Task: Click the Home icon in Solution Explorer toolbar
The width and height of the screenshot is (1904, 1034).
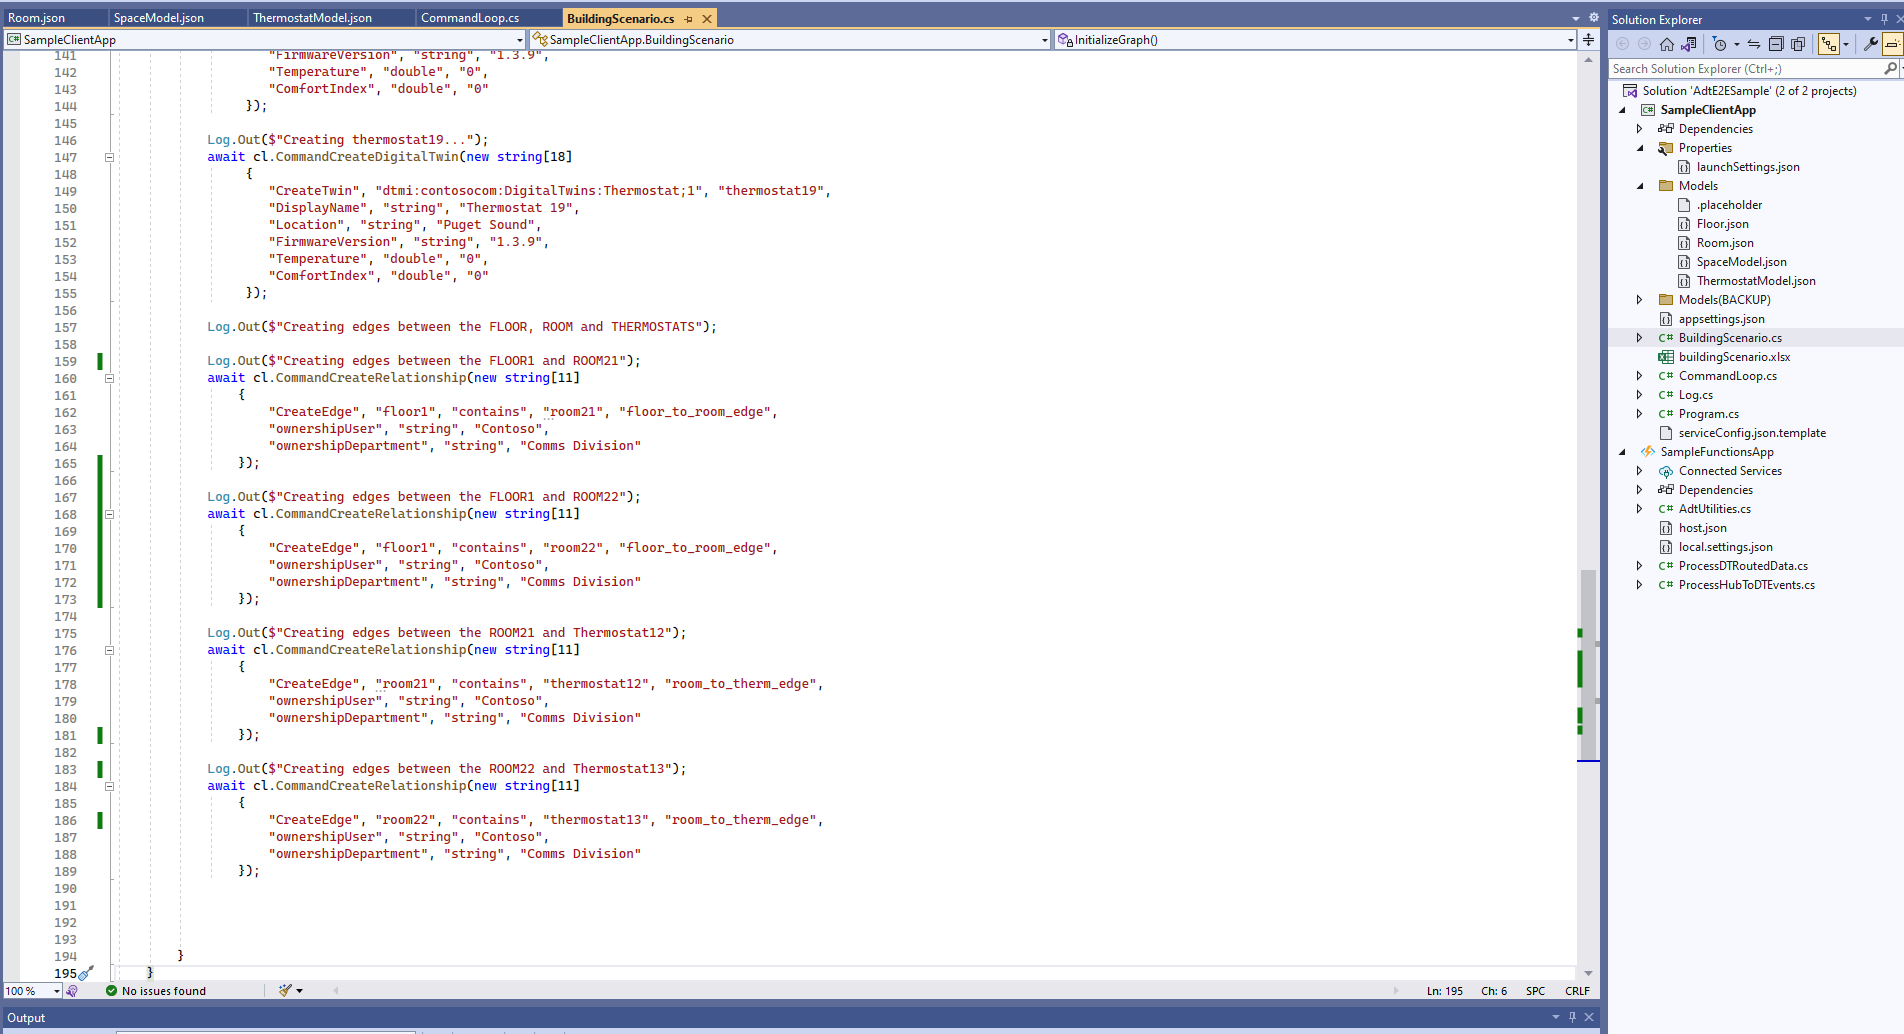Action: (1667, 43)
